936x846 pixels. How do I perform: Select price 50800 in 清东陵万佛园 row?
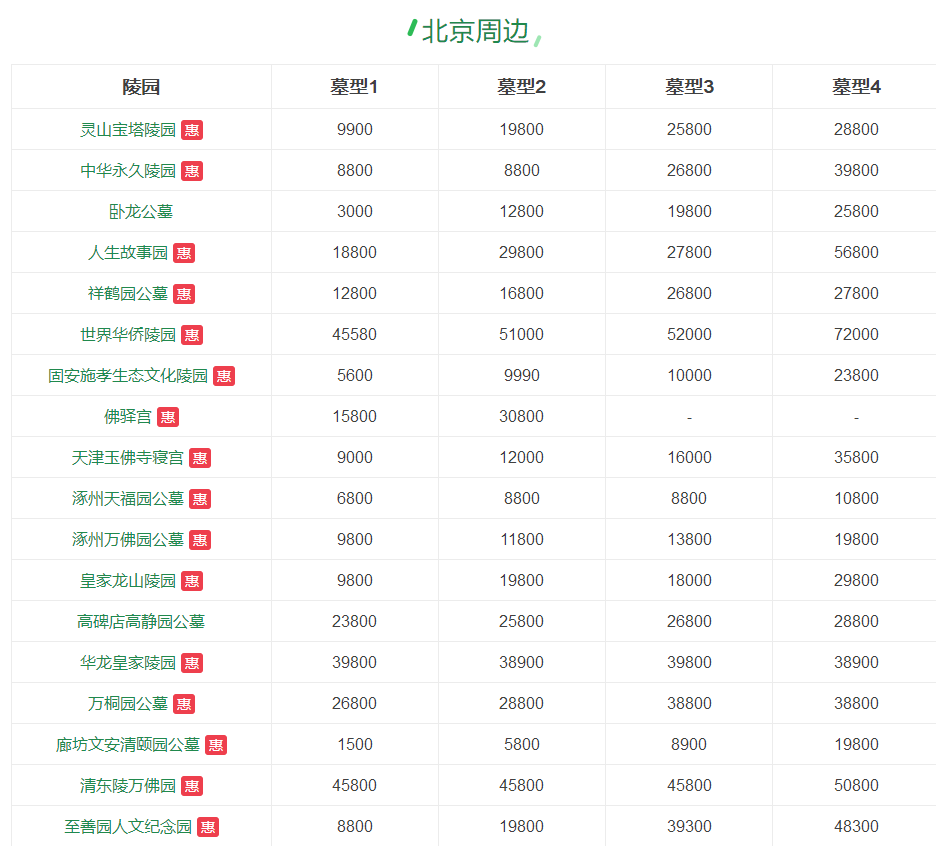click(856, 786)
